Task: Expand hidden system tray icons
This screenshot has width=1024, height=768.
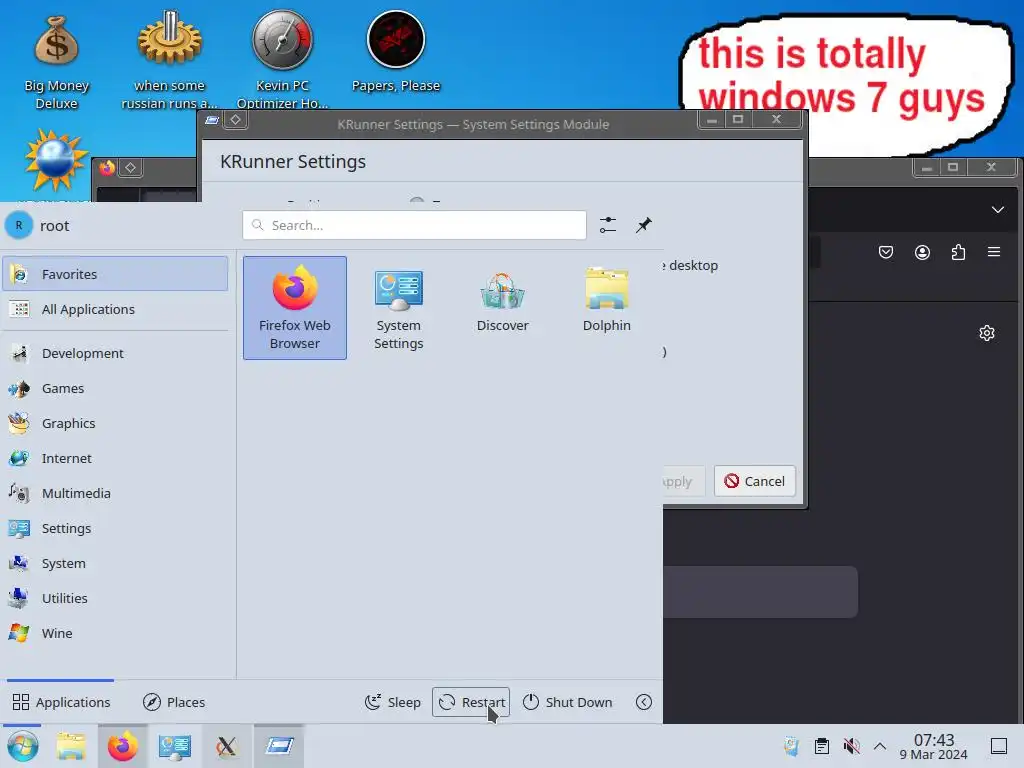Action: click(880, 746)
